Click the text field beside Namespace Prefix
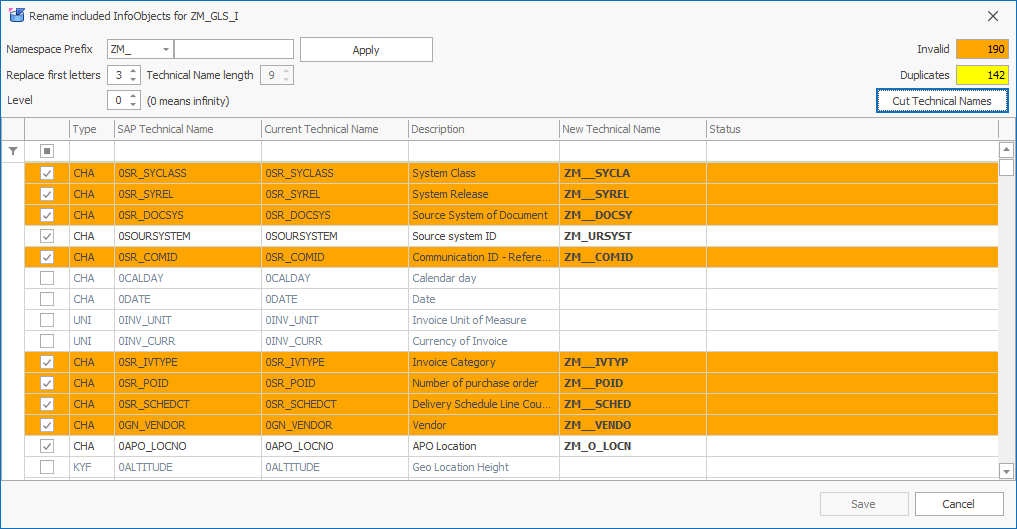1017x529 pixels. click(234, 50)
